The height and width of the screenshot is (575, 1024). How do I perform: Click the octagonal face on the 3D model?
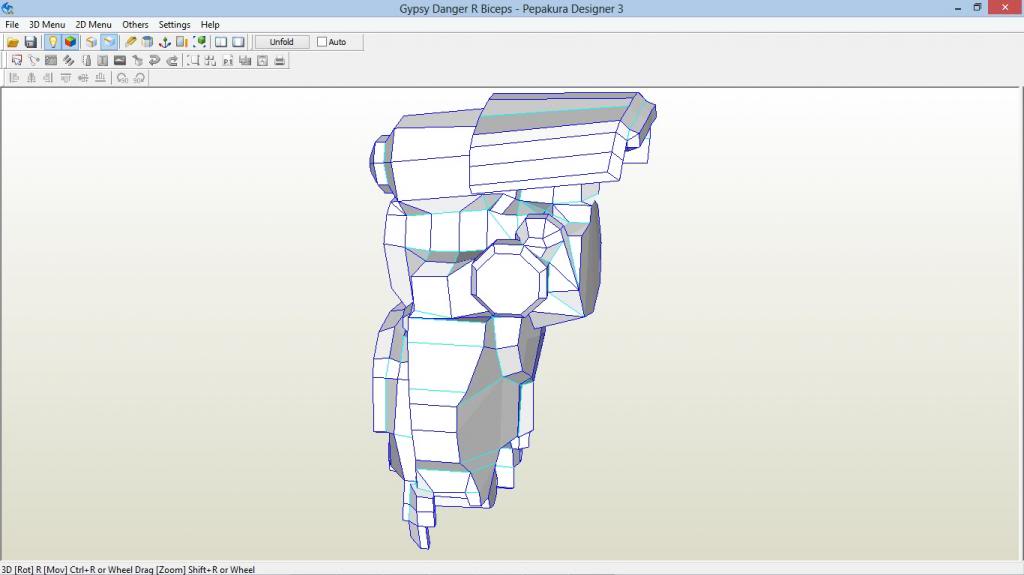(509, 282)
